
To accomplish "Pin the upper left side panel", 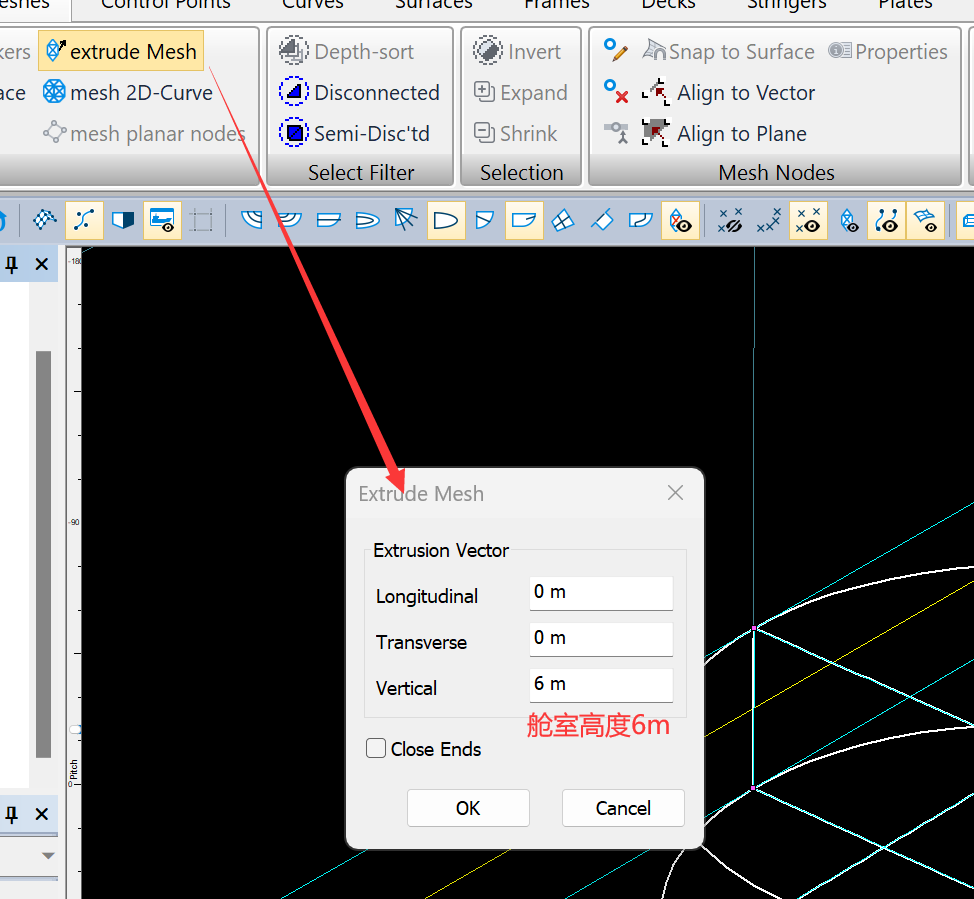I will point(12,264).
